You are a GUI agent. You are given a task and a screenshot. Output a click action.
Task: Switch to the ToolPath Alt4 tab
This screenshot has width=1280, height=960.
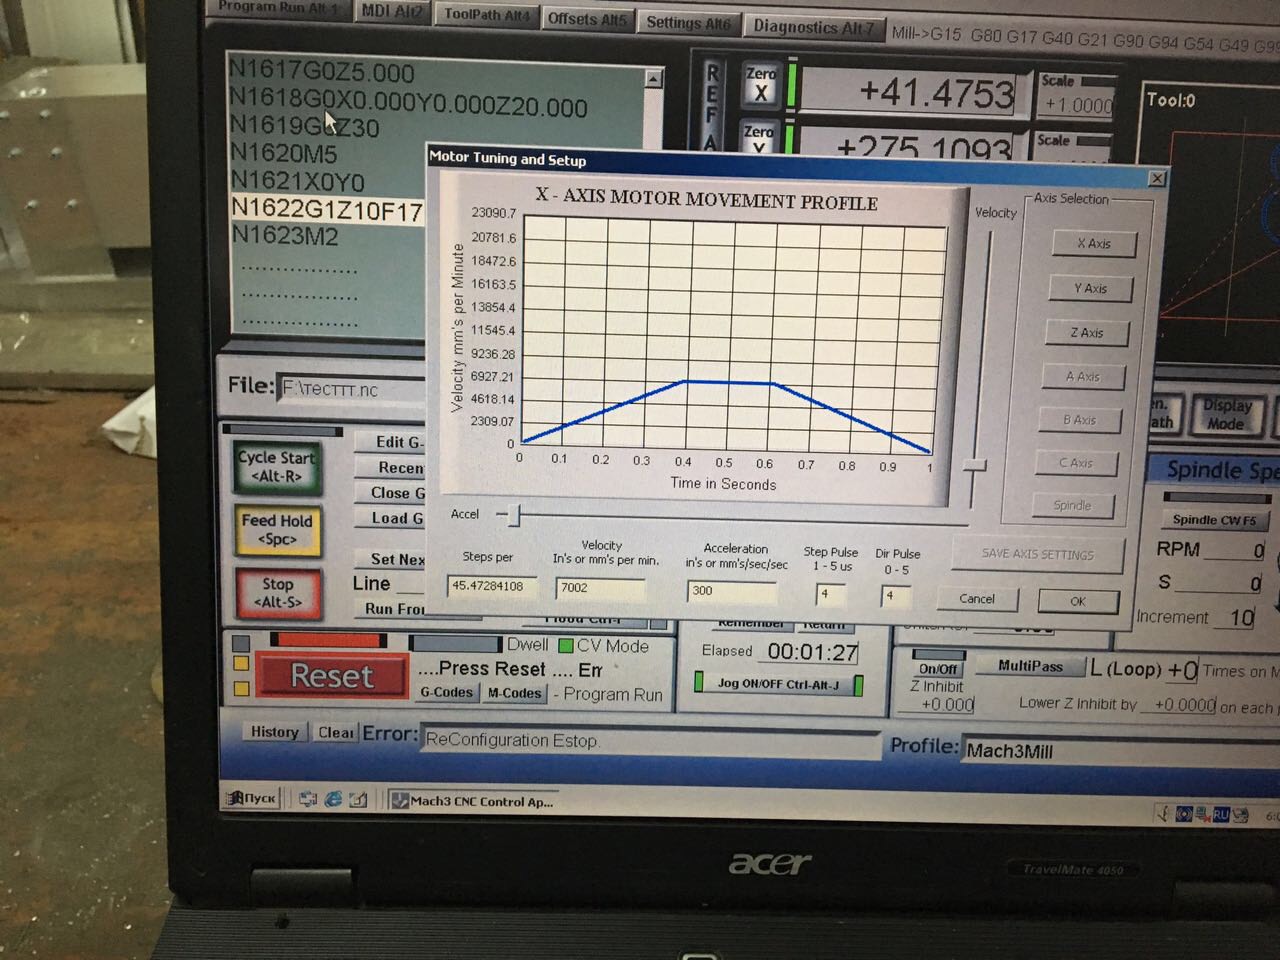click(486, 14)
